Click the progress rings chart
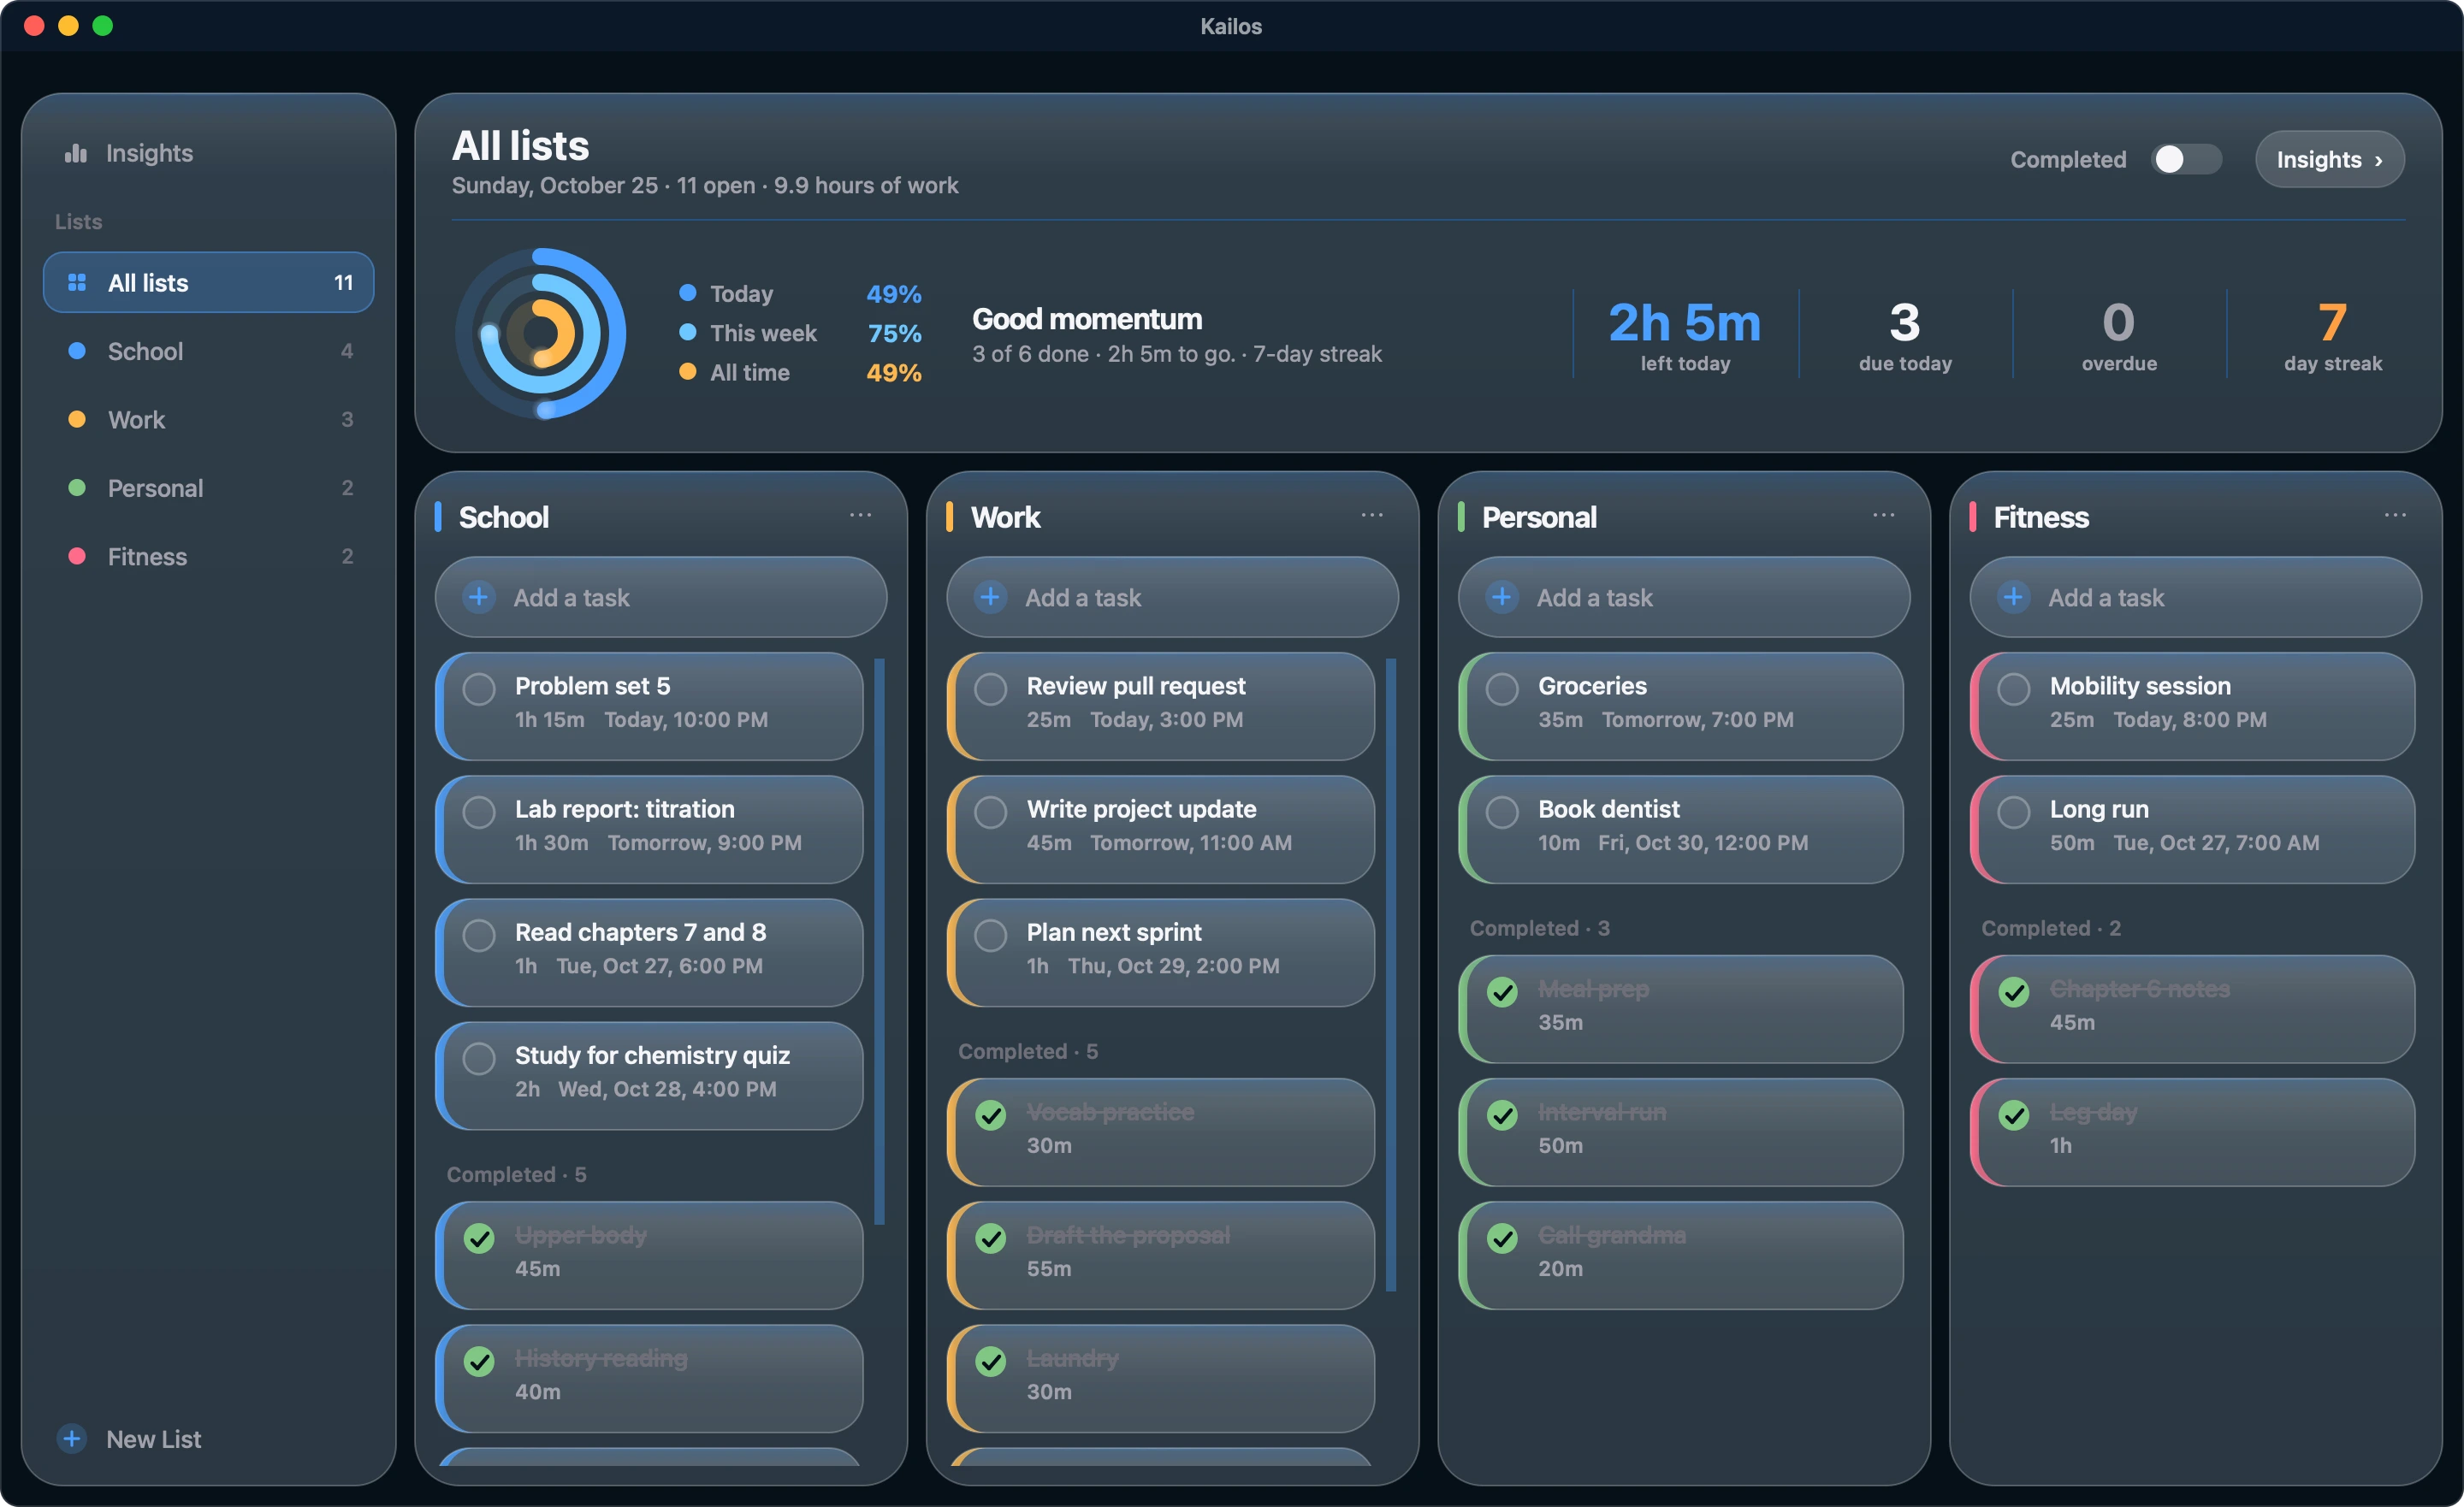2464x1507 pixels. [x=541, y=333]
